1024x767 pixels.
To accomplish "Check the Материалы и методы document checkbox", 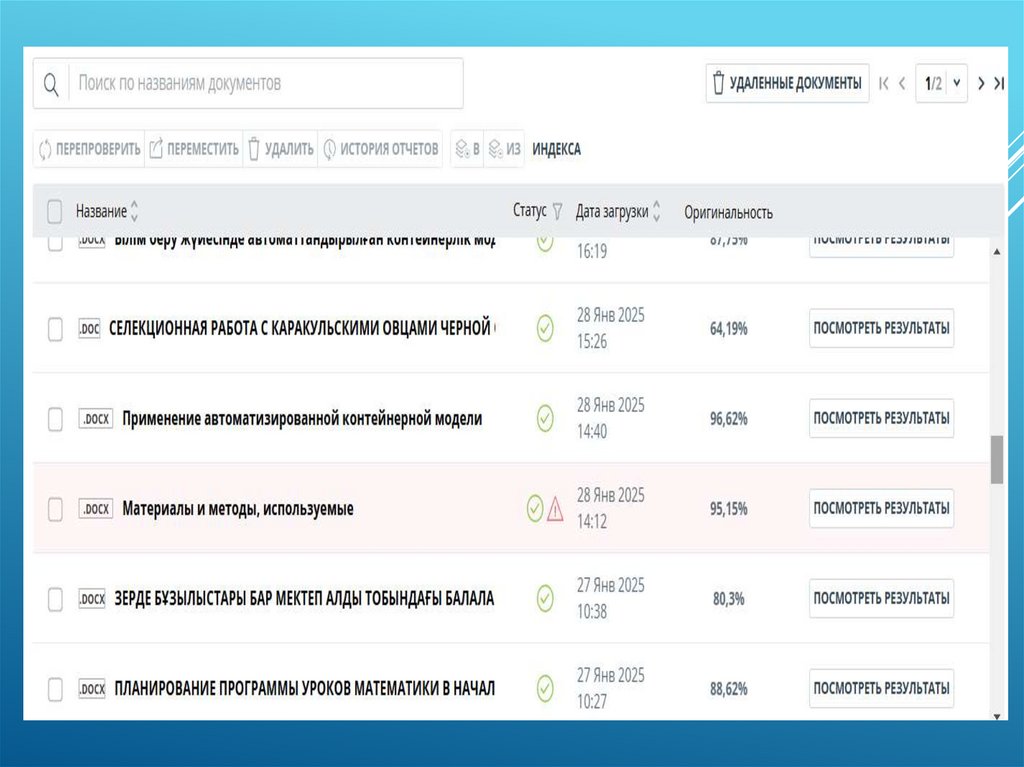I will [x=55, y=509].
